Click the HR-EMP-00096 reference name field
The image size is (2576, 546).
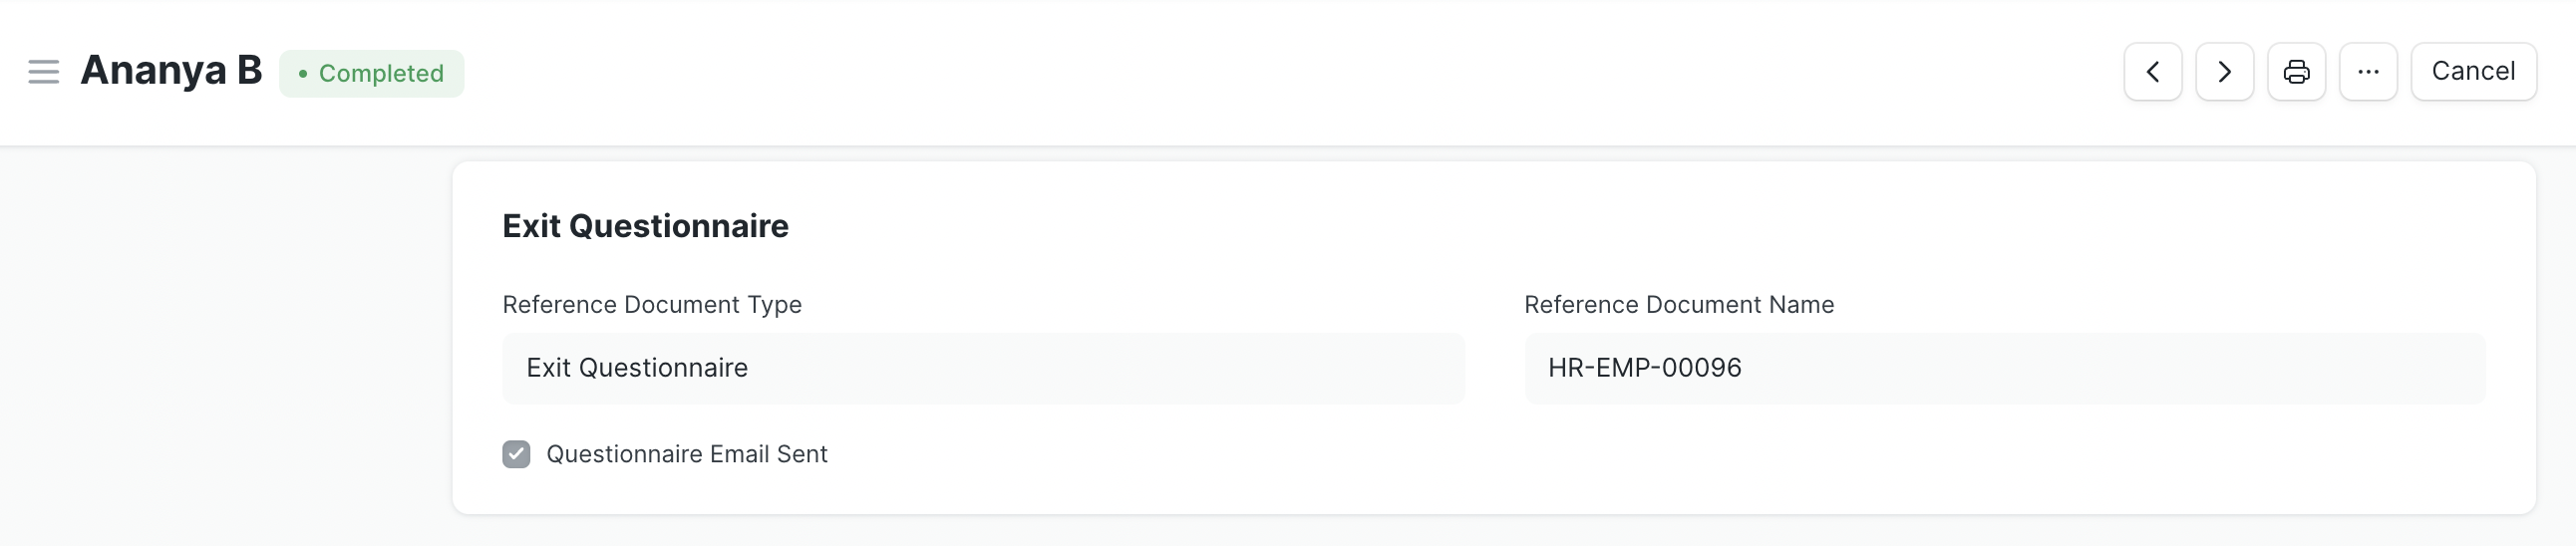click(x=2004, y=368)
